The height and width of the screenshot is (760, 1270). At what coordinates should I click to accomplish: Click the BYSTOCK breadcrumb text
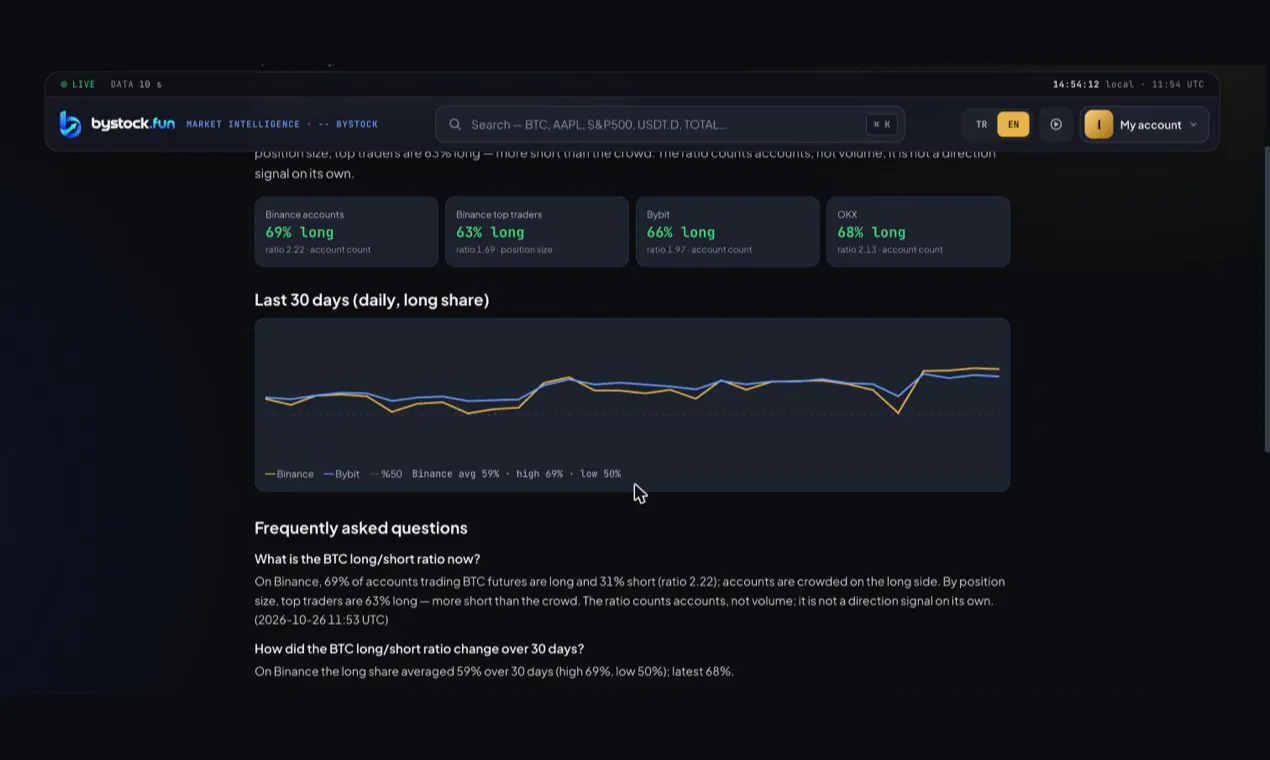[357, 125]
